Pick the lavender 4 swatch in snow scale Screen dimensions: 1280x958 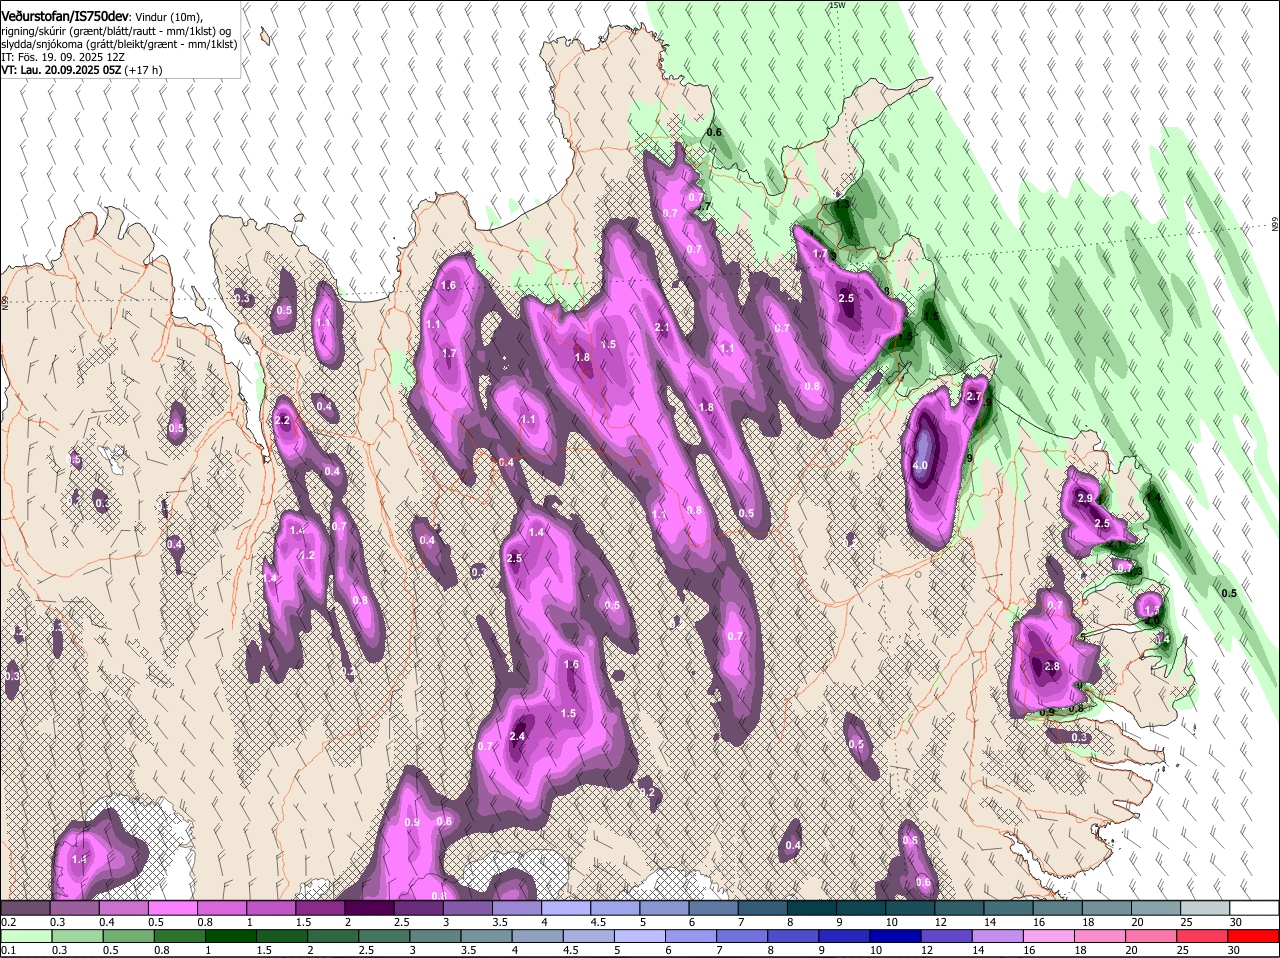tap(566, 908)
